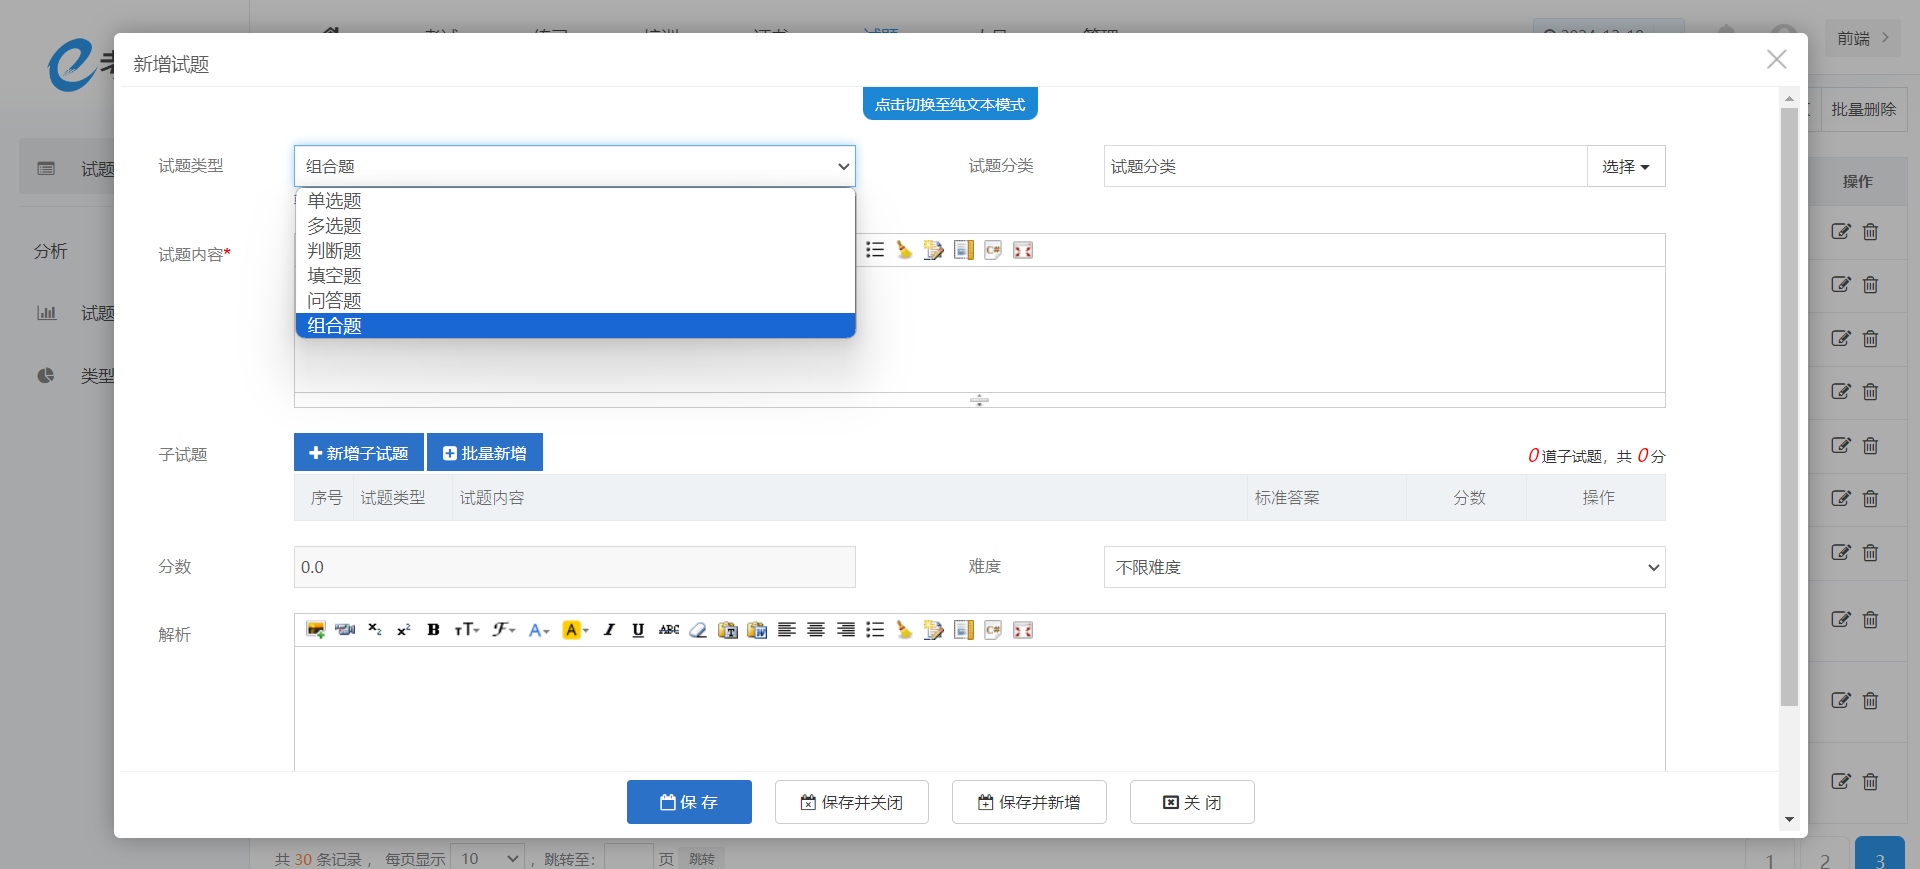The height and width of the screenshot is (869, 1920).
Task: Switch to plain text mode via 点击切换至纯文本模式
Action: [x=950, y=104]
